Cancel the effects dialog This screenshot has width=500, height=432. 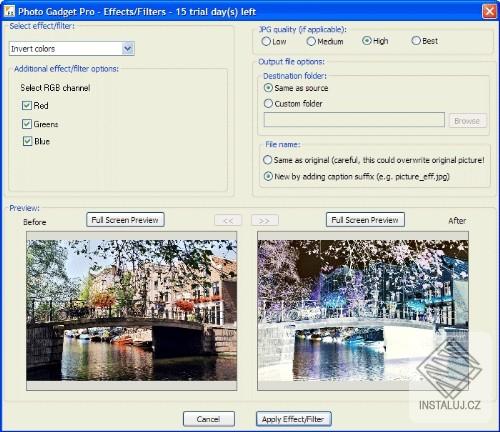coord(209,419)
